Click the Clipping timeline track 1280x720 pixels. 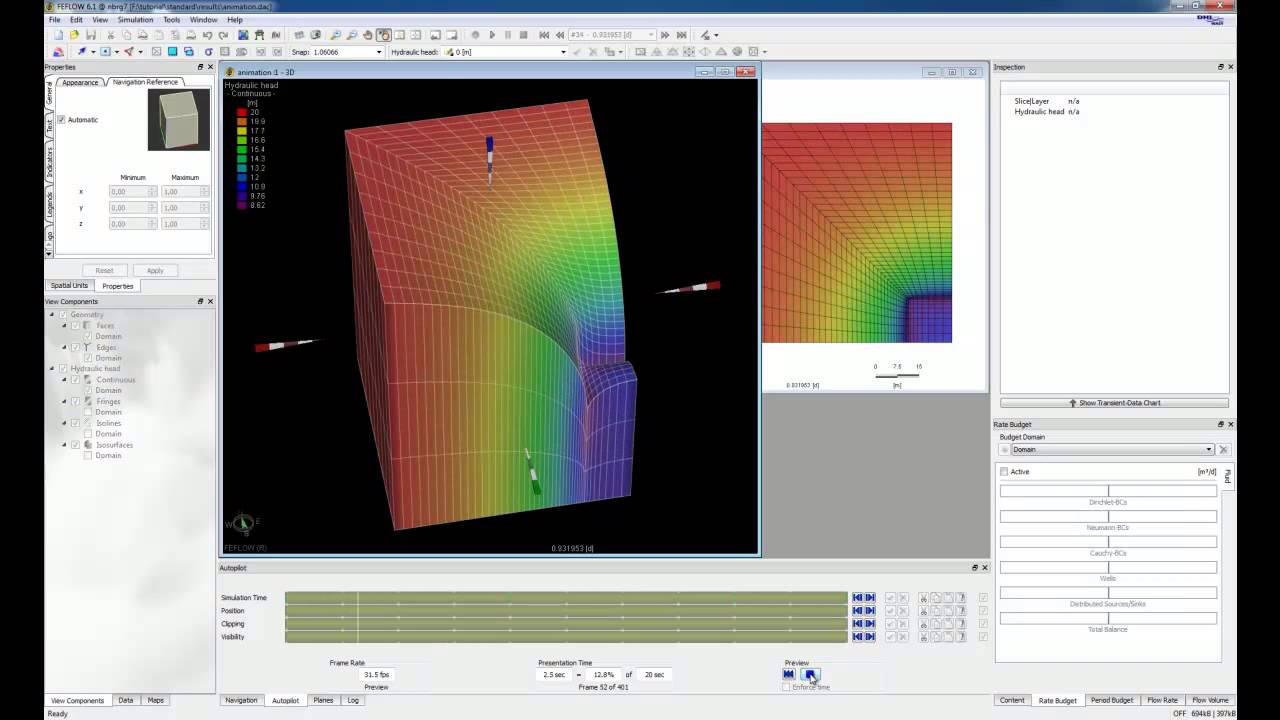(566, 624)
